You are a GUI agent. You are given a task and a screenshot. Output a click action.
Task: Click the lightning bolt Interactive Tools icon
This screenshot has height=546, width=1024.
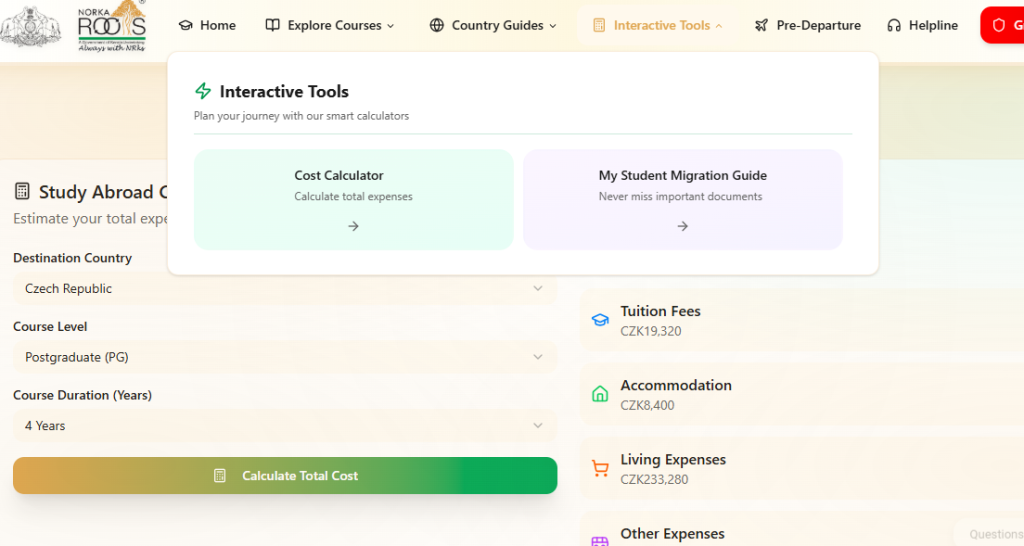pyautogui.click(x=203, y=91)
